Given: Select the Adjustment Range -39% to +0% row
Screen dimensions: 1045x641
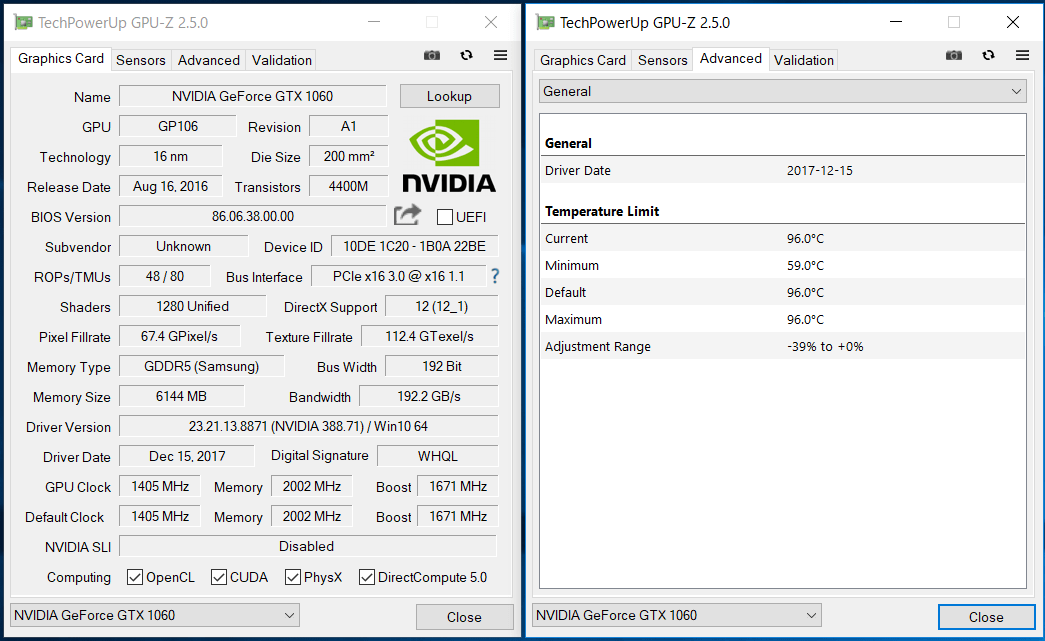Looking at the screenshot, I should 782,346.
